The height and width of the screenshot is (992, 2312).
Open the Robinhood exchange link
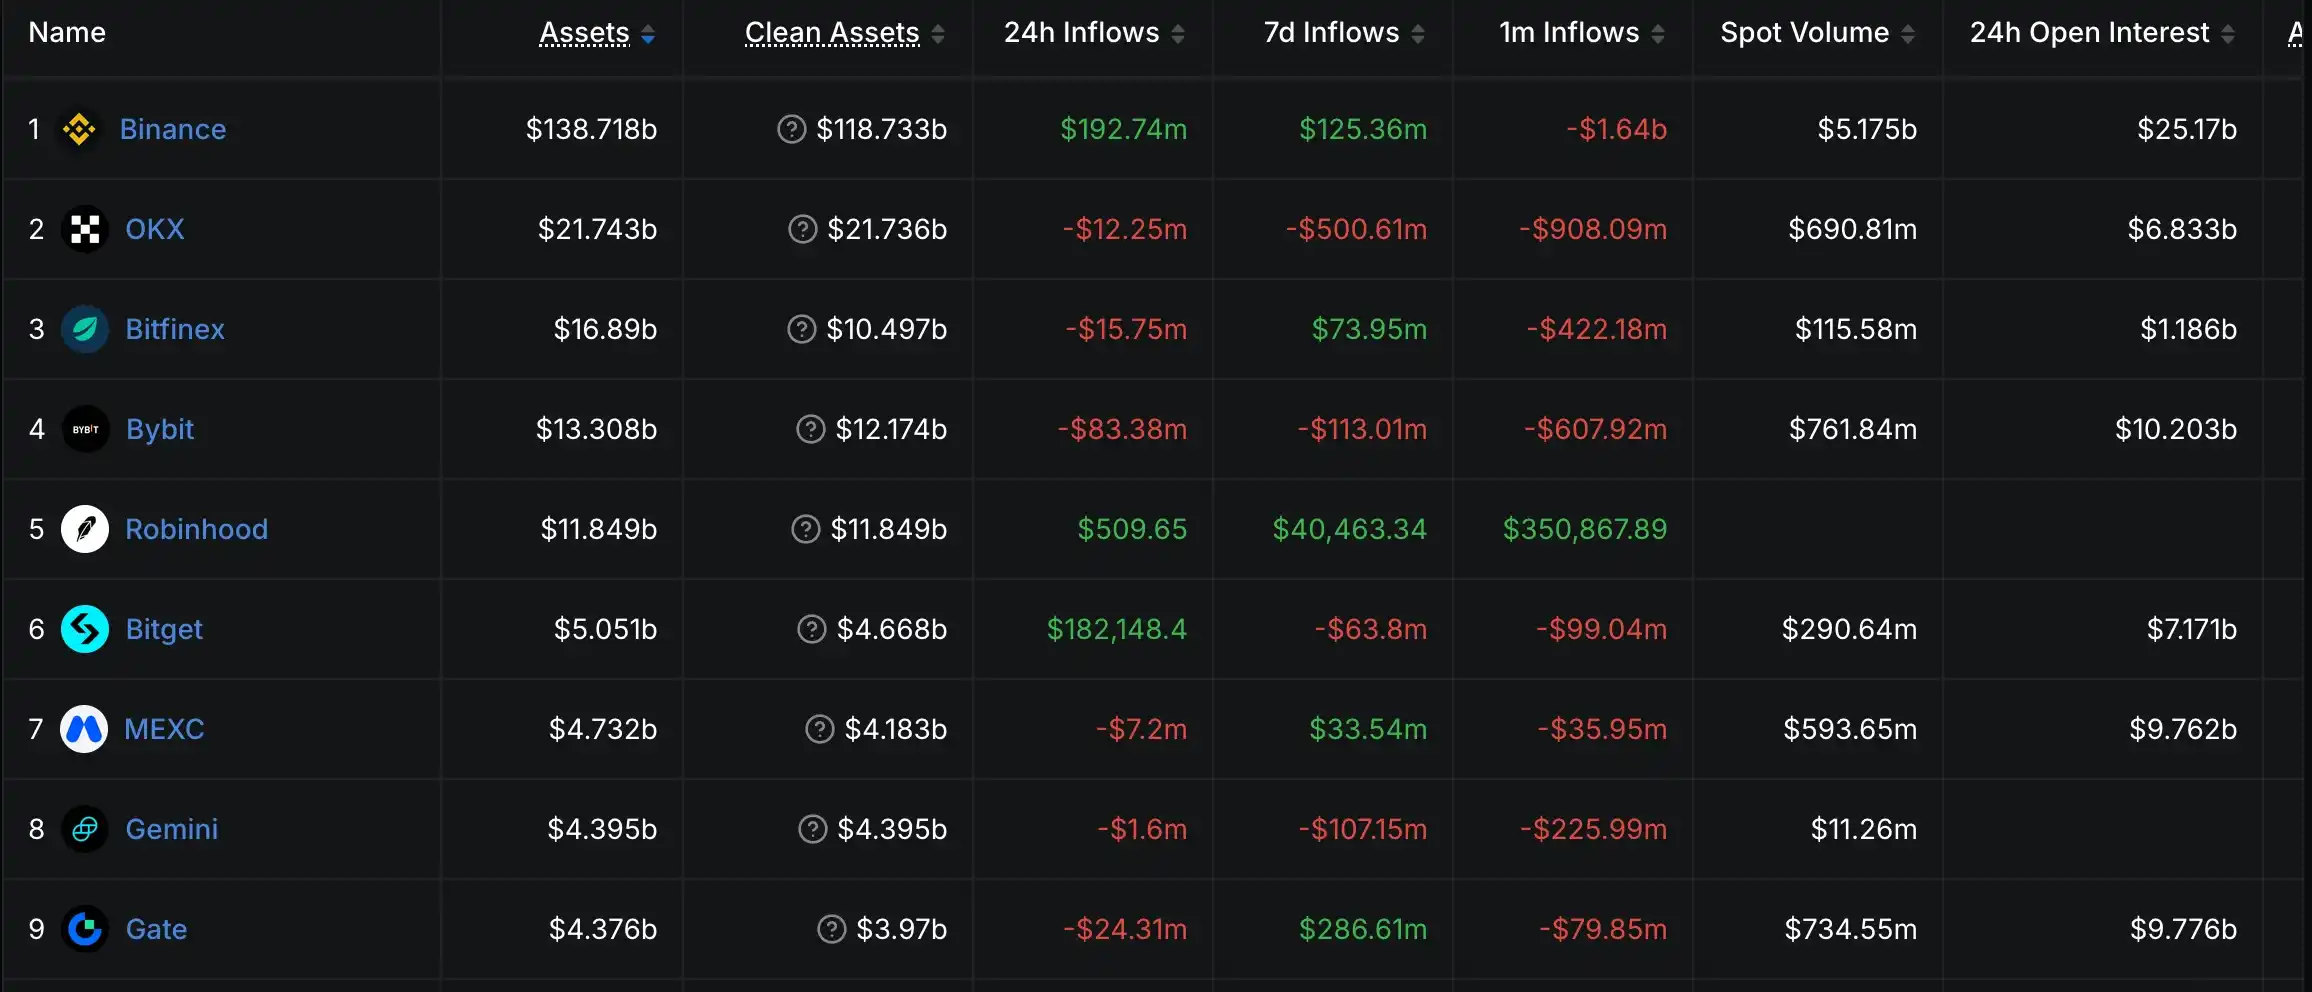(196, 529)
